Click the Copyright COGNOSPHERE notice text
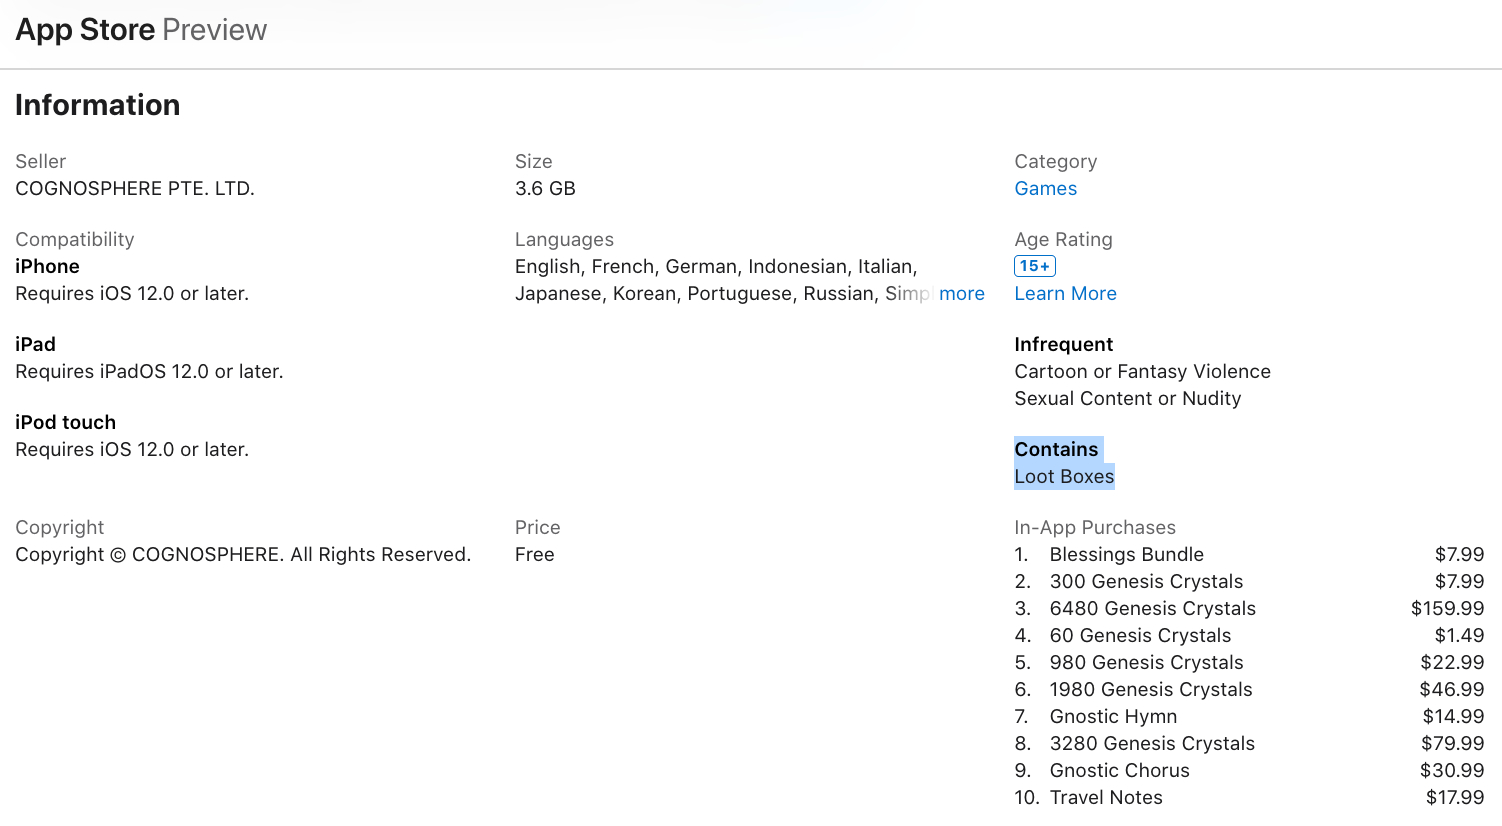The width and height of the screenshot is (1502, 826). (x=243, y=555)
